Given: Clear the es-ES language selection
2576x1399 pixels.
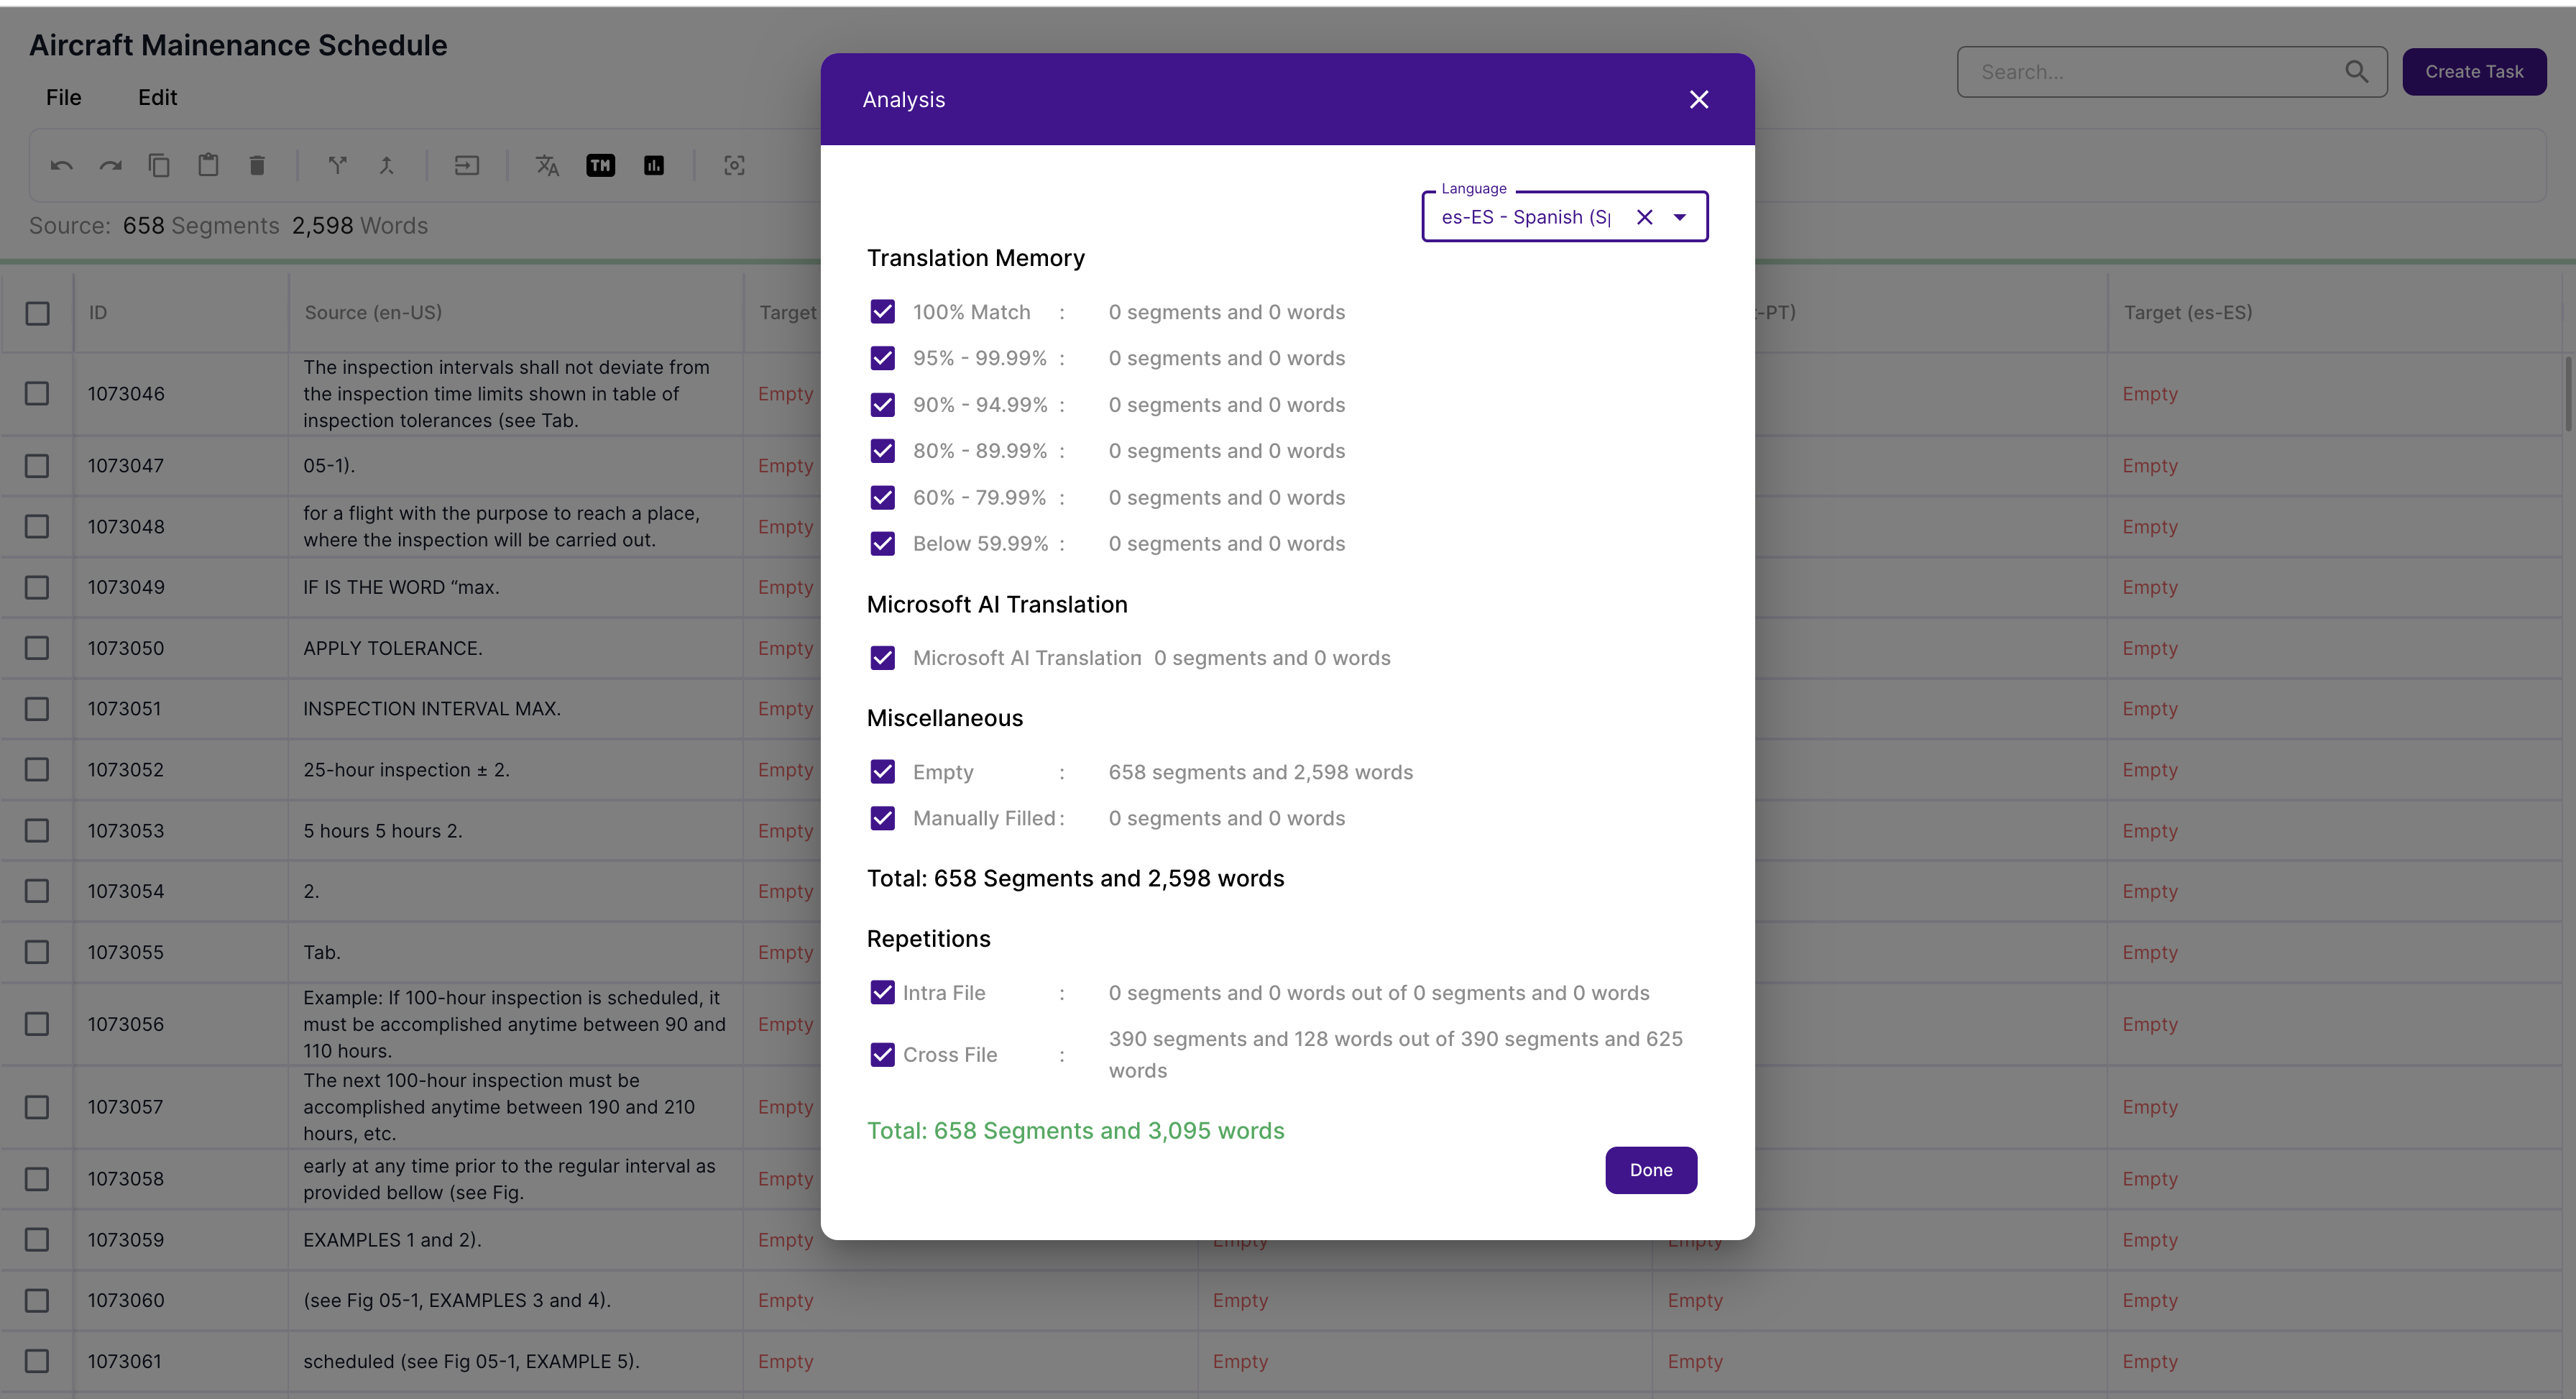Looking at the screenshot, I should pos(1644,217).
